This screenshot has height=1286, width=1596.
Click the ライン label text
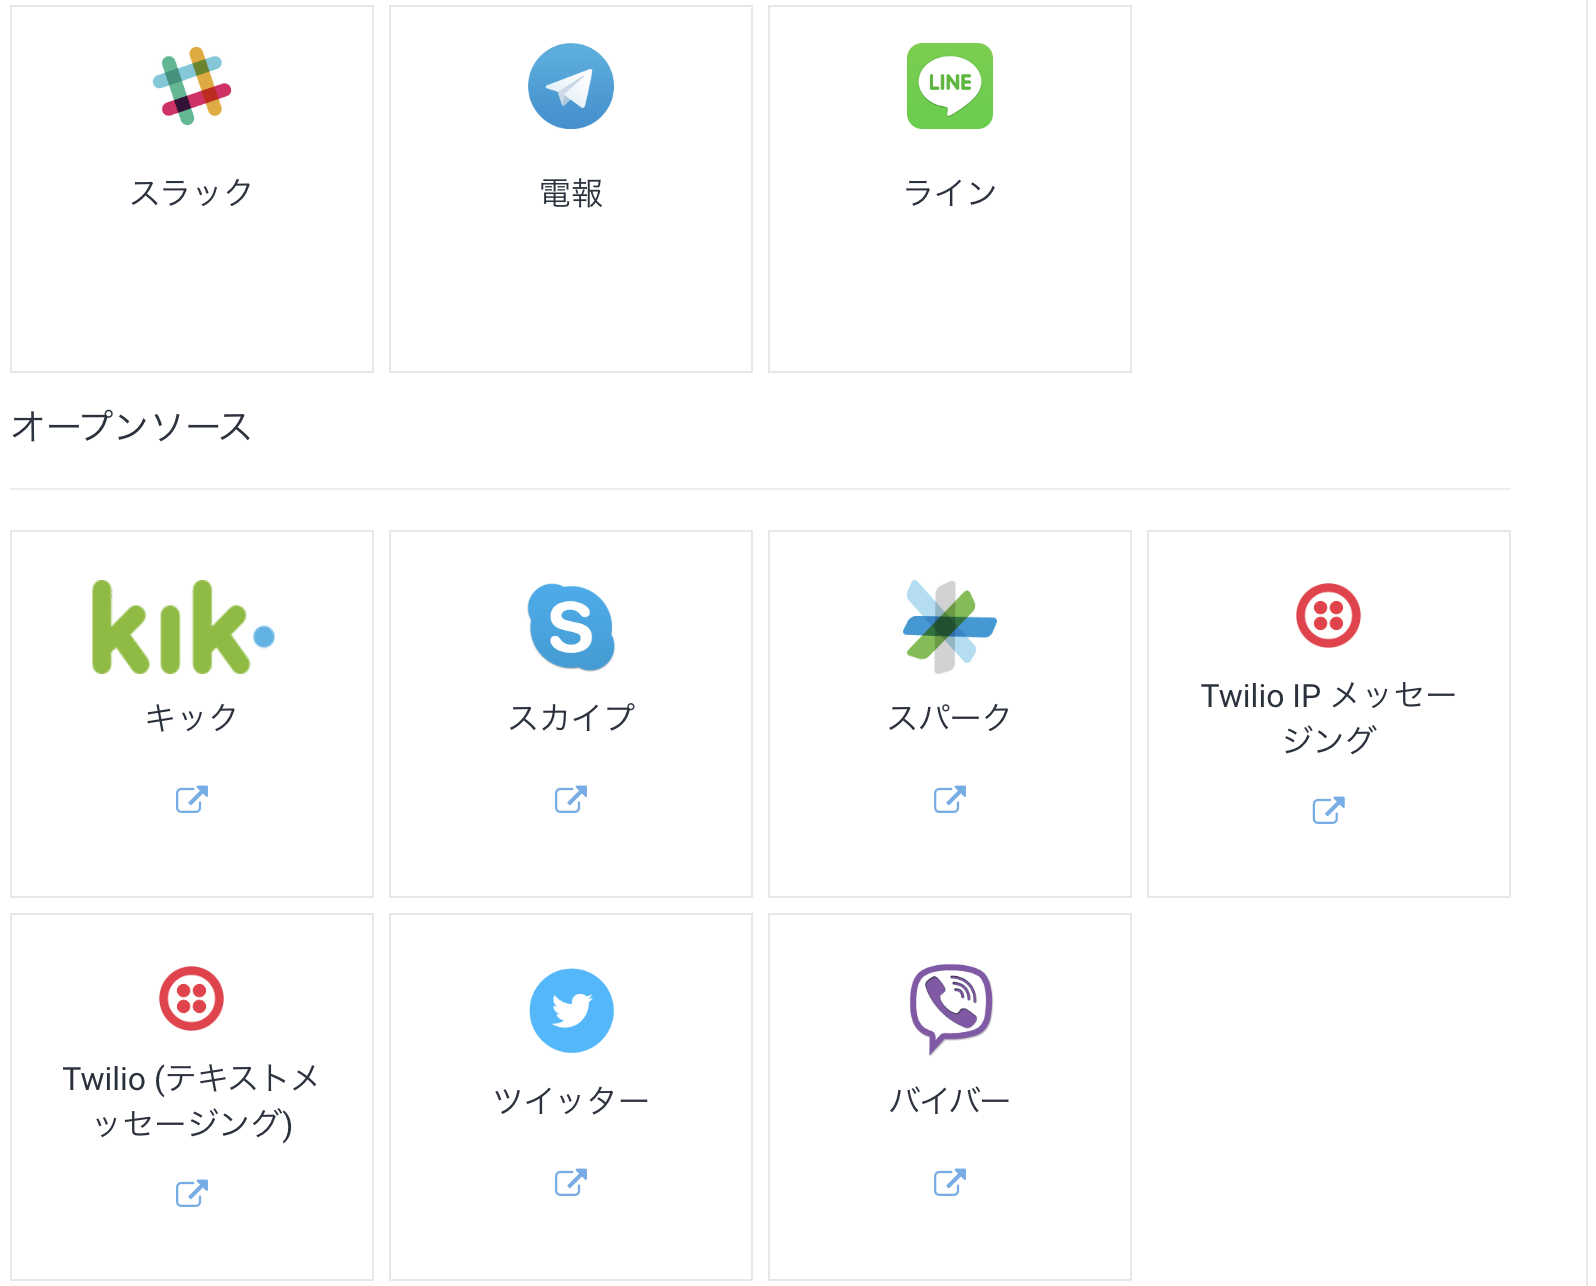949,192
